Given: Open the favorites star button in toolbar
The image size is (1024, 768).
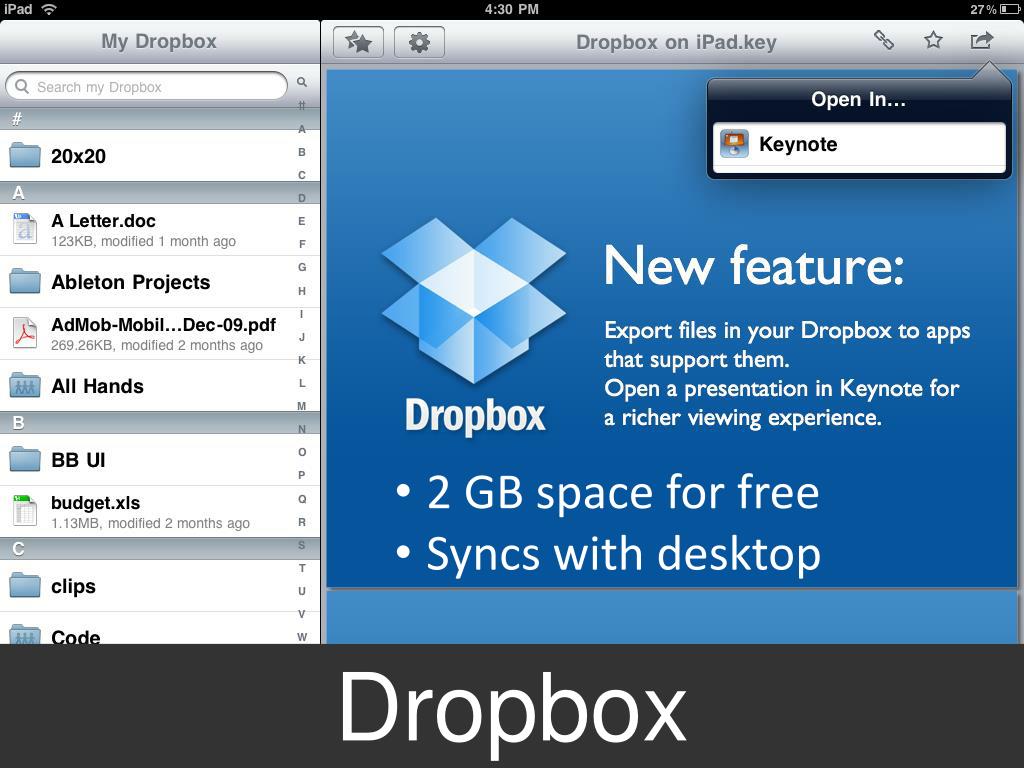Looking at the screenshot, I should pyautogui.click(x=358, y=42).
